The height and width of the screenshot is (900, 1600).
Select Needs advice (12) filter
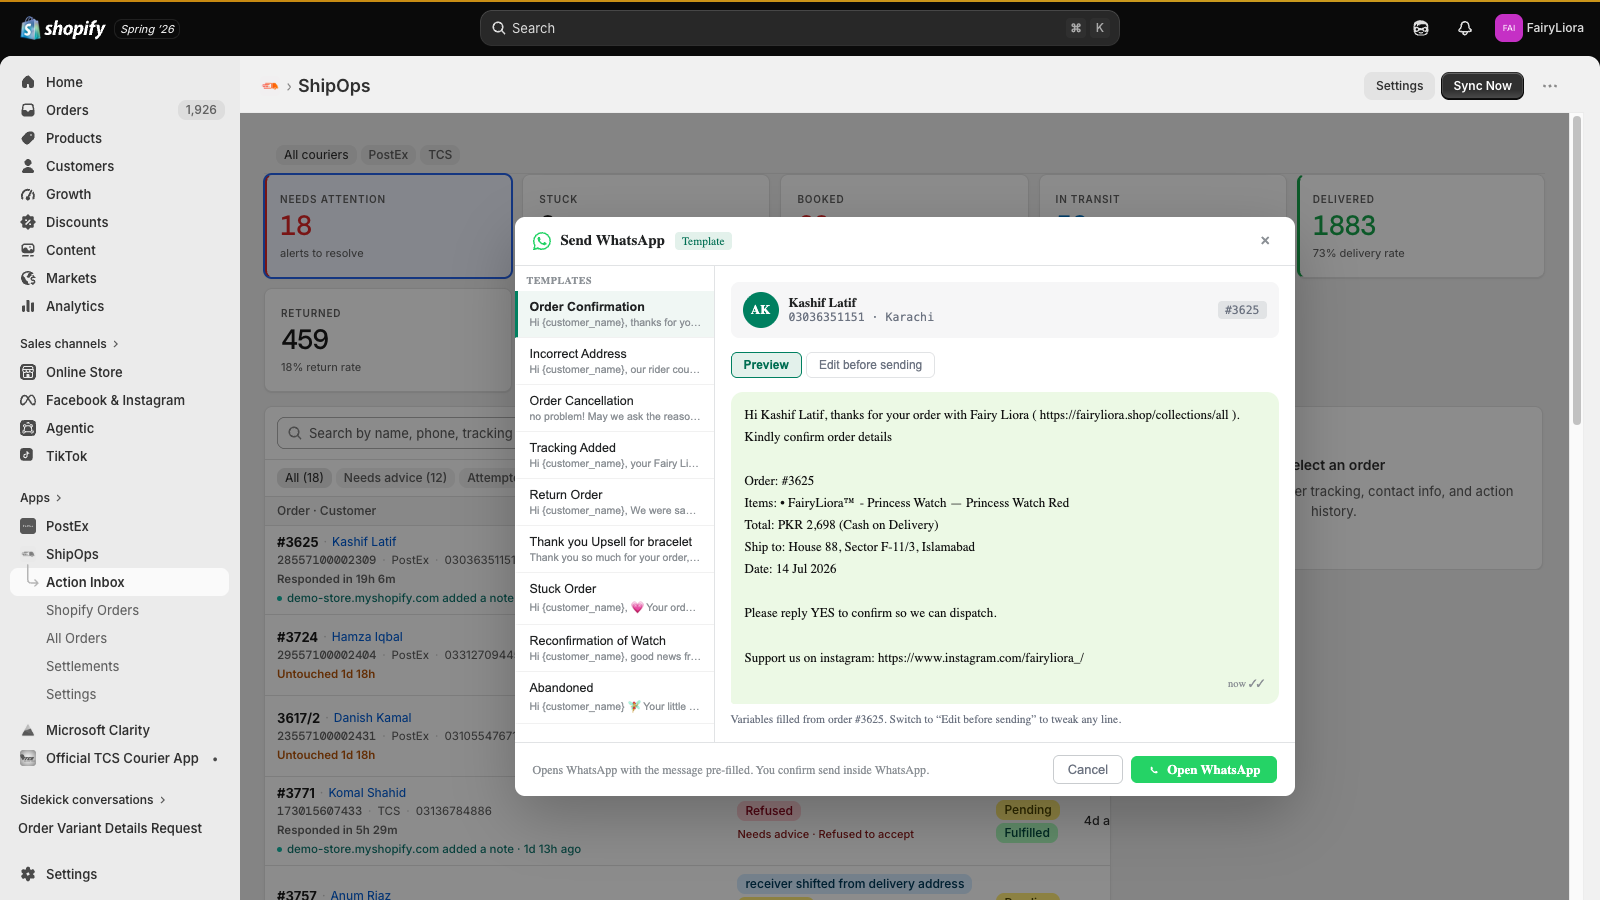coord(395,478)
